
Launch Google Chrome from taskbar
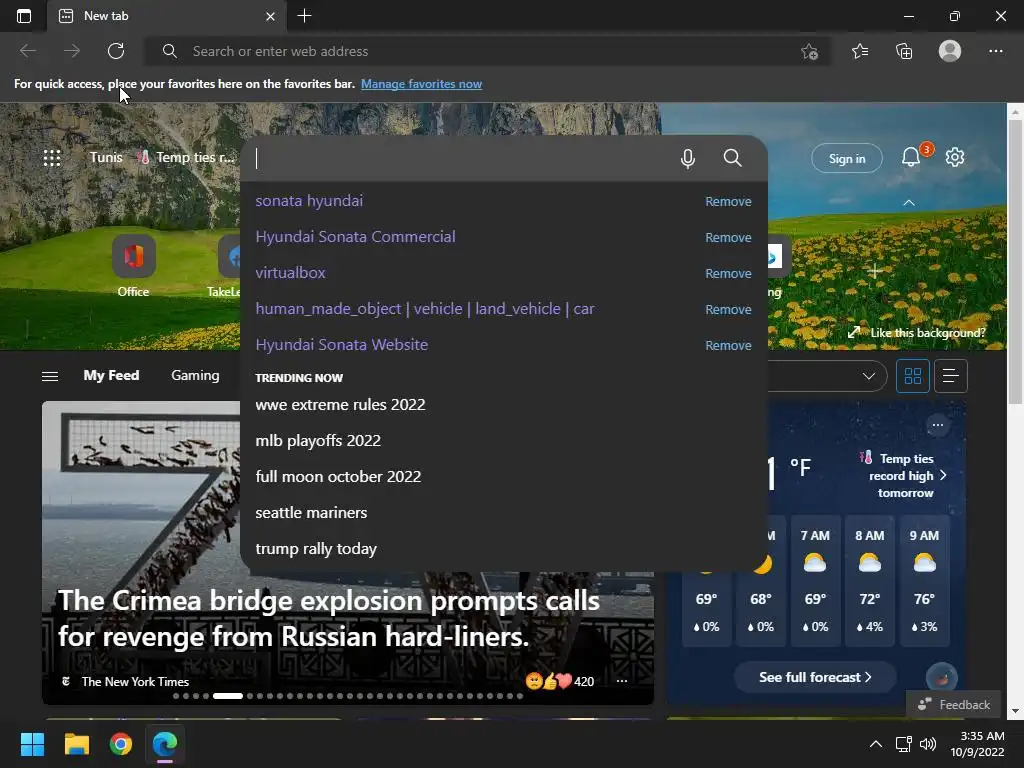point(121,744)
